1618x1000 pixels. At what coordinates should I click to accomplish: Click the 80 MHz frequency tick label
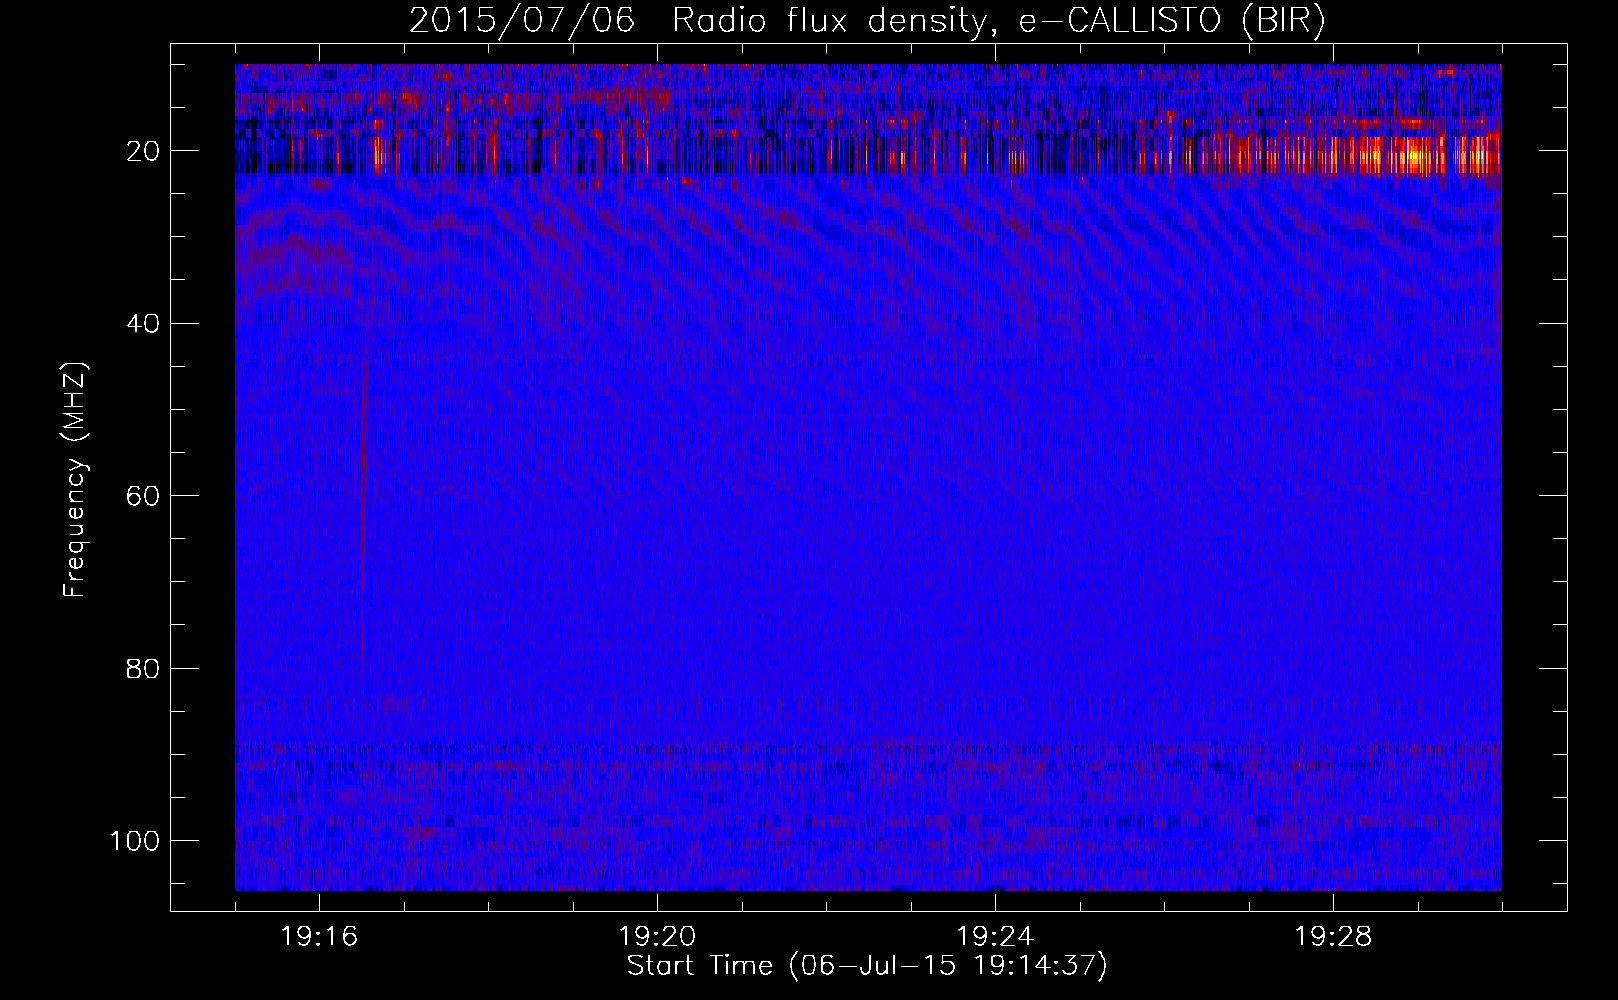pos(143,669)
